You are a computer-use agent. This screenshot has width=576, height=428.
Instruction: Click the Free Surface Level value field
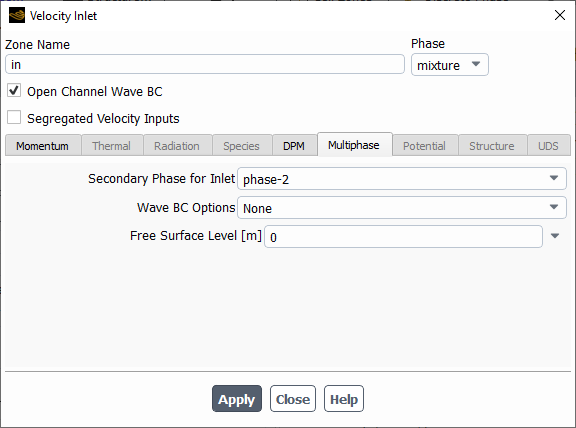tap(403, 237)
